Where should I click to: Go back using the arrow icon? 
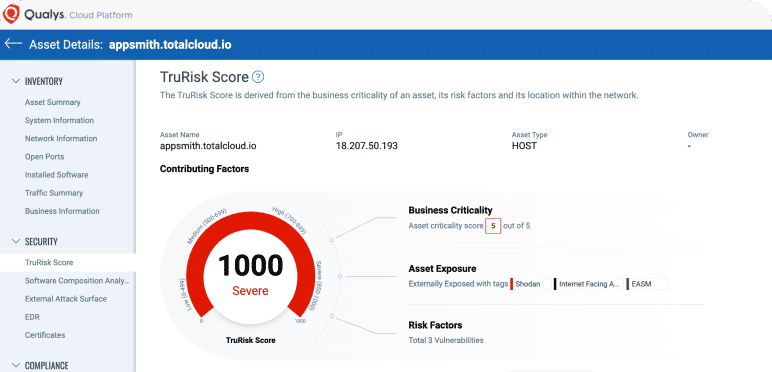pos(13,44)
